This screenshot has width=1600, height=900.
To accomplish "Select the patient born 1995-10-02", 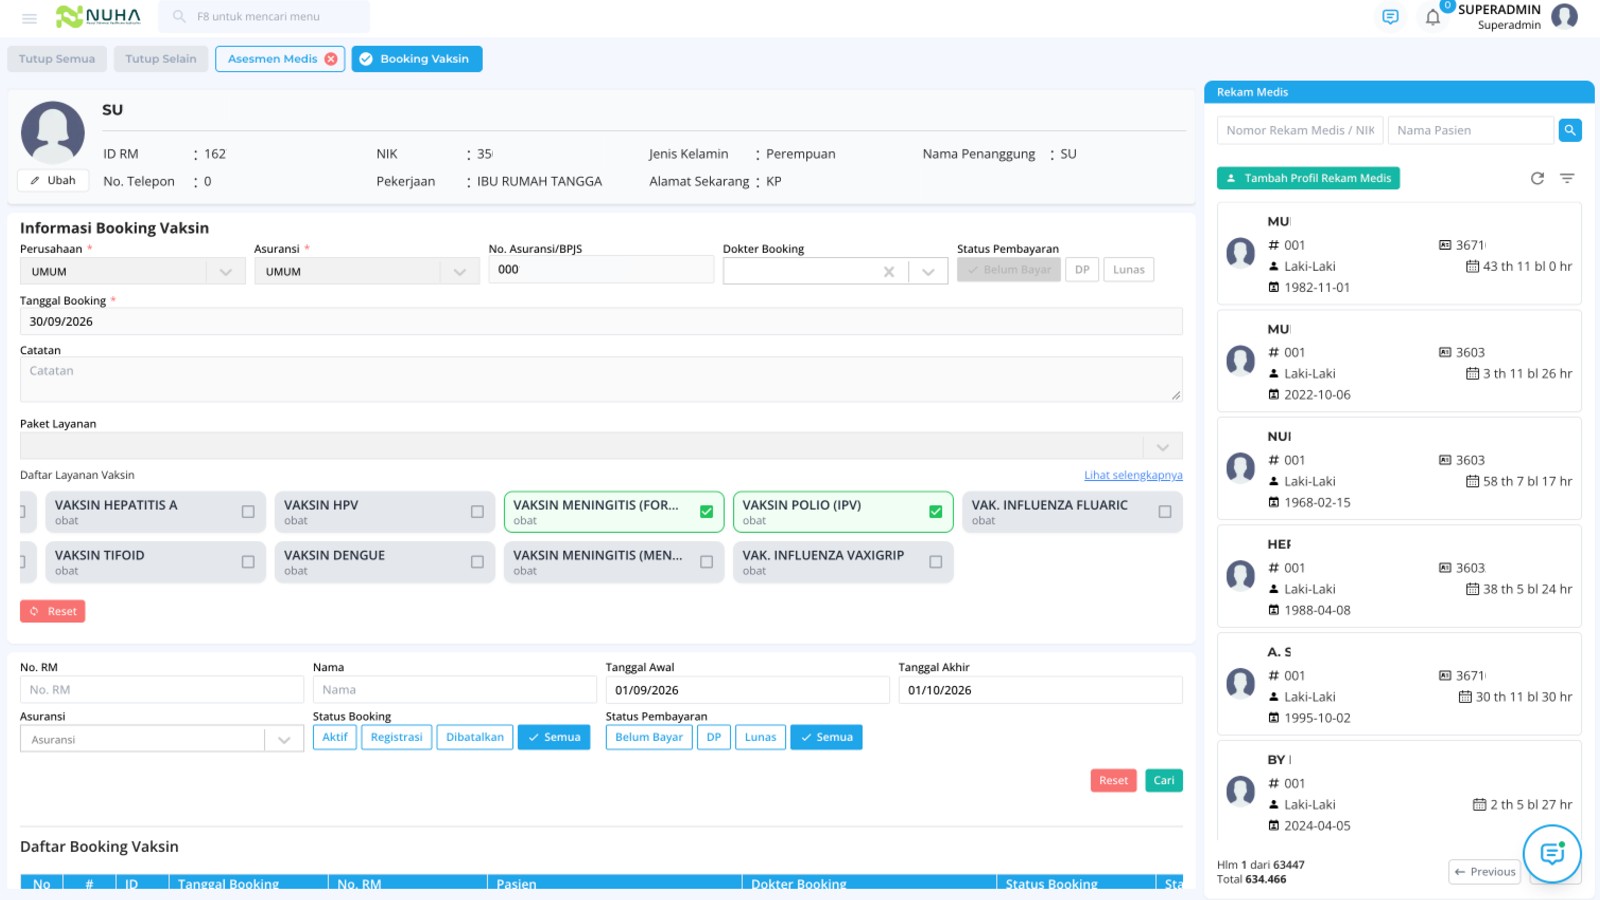I will click(x=1399, y=684).
